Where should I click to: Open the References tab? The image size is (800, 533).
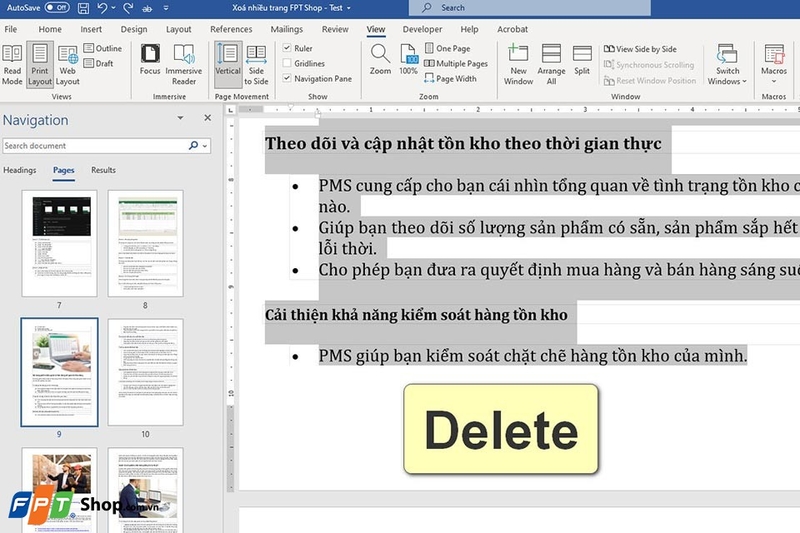coord(231,29)
